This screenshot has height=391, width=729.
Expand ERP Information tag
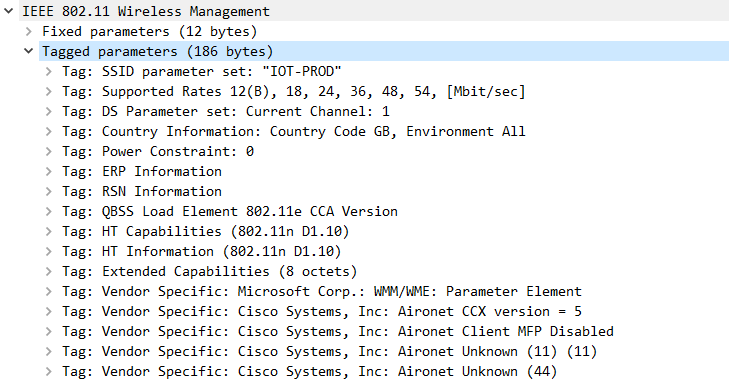pyautogui.click(x=48, y=171)
